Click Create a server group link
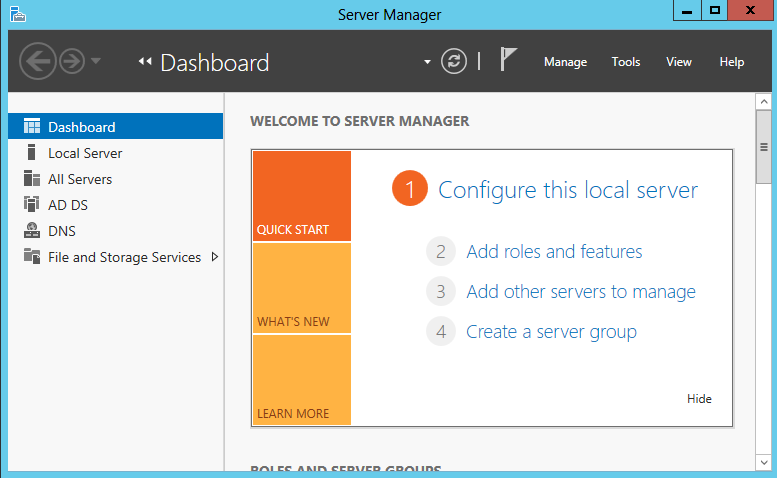The image size is (777, 478). [551, 332]
